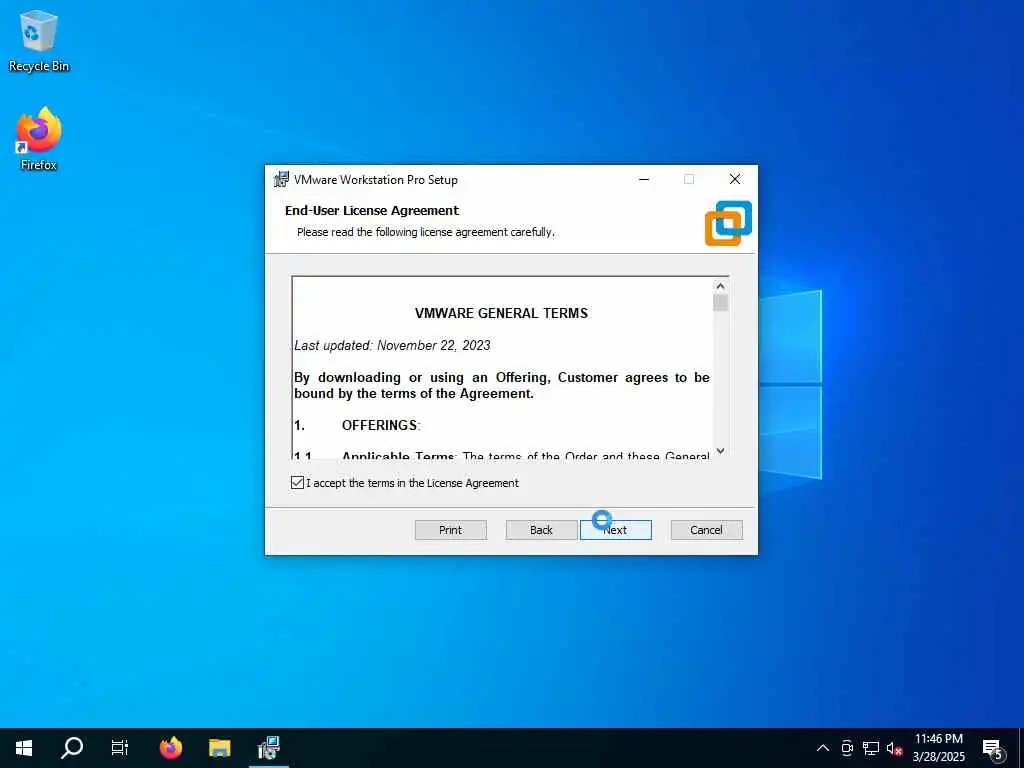This screenshot has width=1024, height=768.
Task: Select the Firefox desktop shortcut
Action: pos(39,138)
